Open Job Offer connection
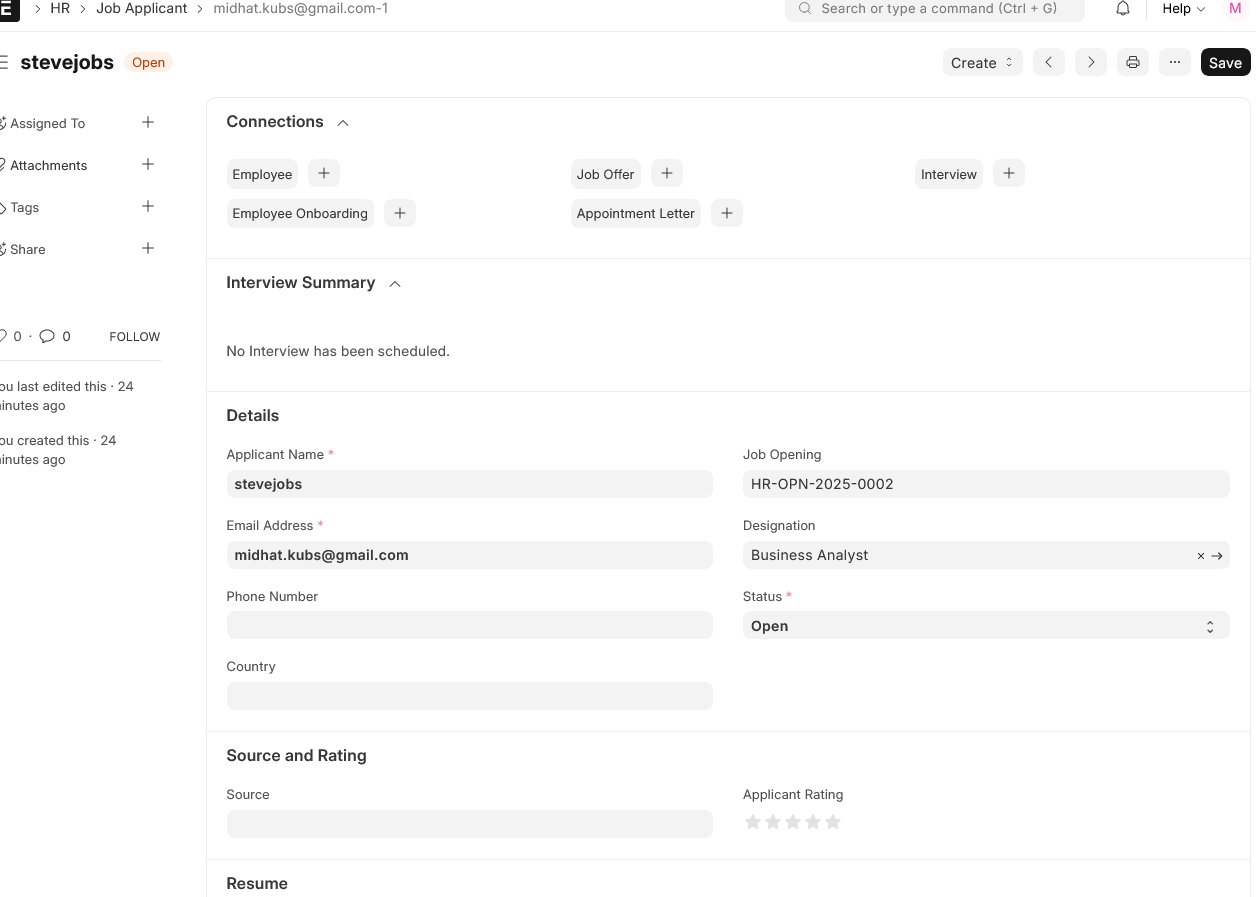 tap(605, 174)
